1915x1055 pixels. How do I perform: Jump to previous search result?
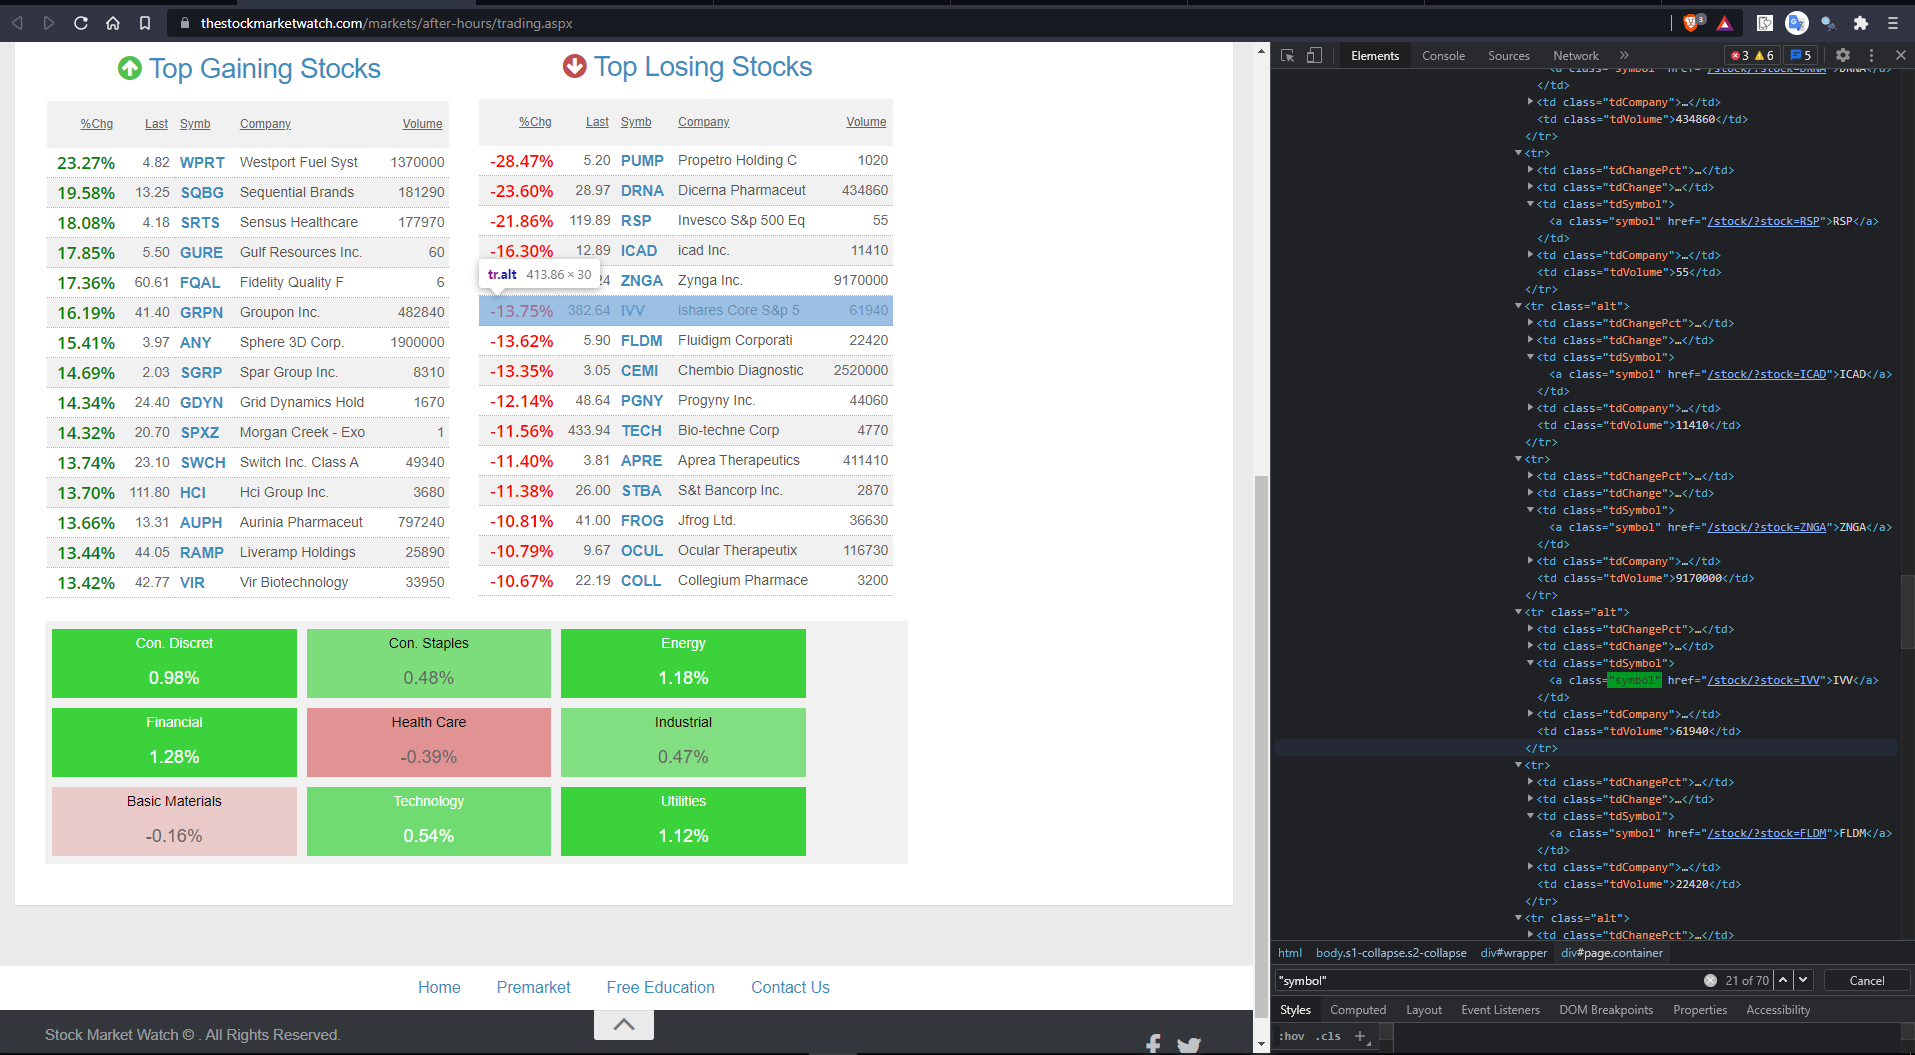click(x=1783, y=980)
